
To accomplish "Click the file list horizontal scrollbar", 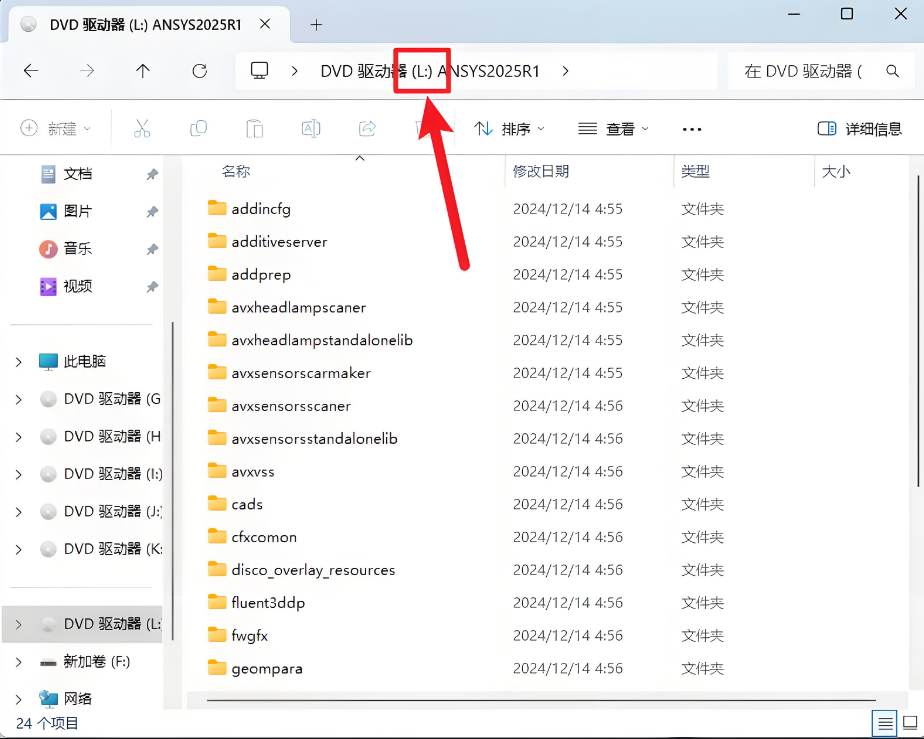I will [541, 701].
